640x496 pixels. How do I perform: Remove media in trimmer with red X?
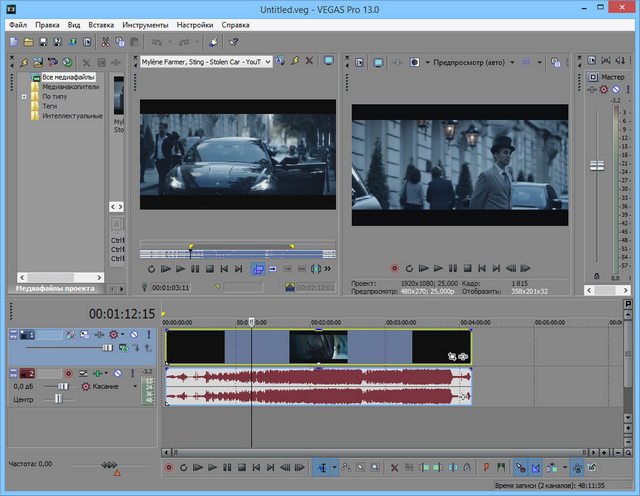point(309,61)
